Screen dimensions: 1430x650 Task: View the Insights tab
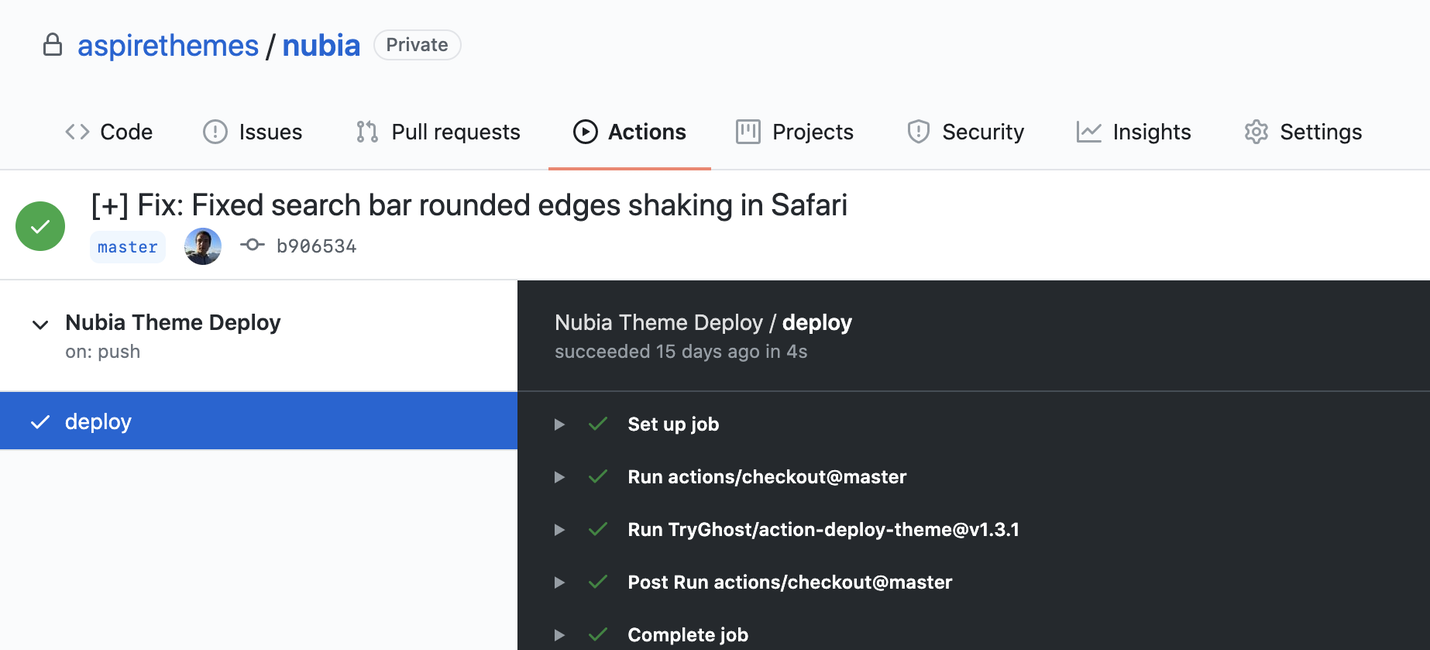tap(1134, 132)
